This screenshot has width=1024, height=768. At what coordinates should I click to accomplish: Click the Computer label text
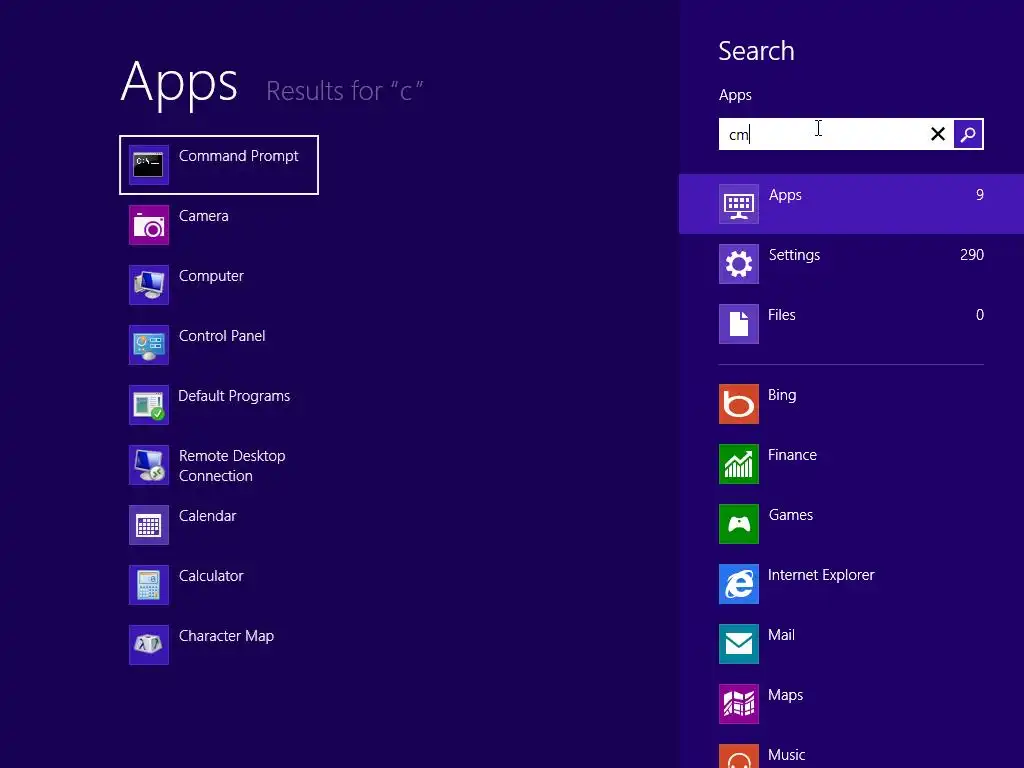coord(211,276)
